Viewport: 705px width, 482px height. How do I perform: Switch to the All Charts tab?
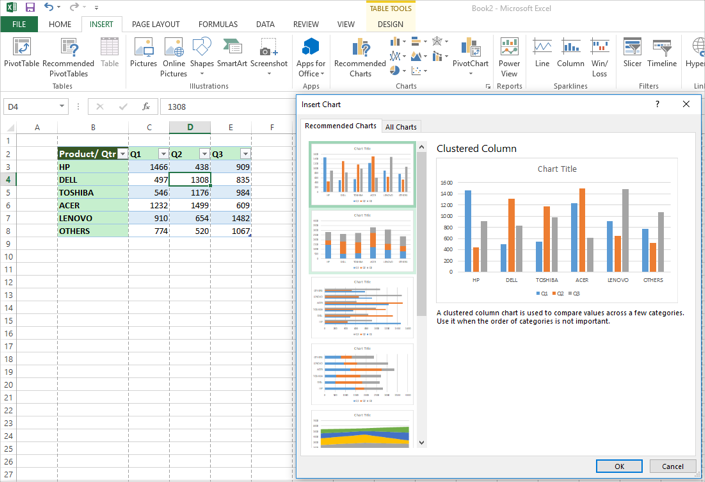[401, 127]
